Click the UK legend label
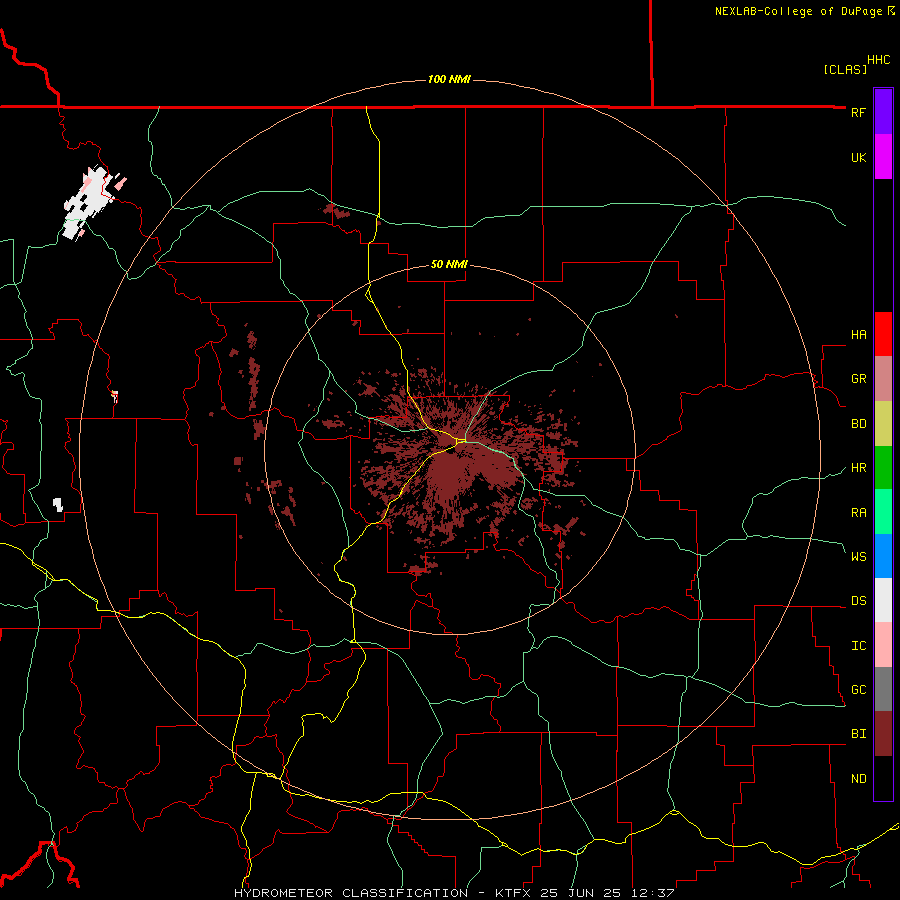The image size is (900, 900). [x=858, y=157]
